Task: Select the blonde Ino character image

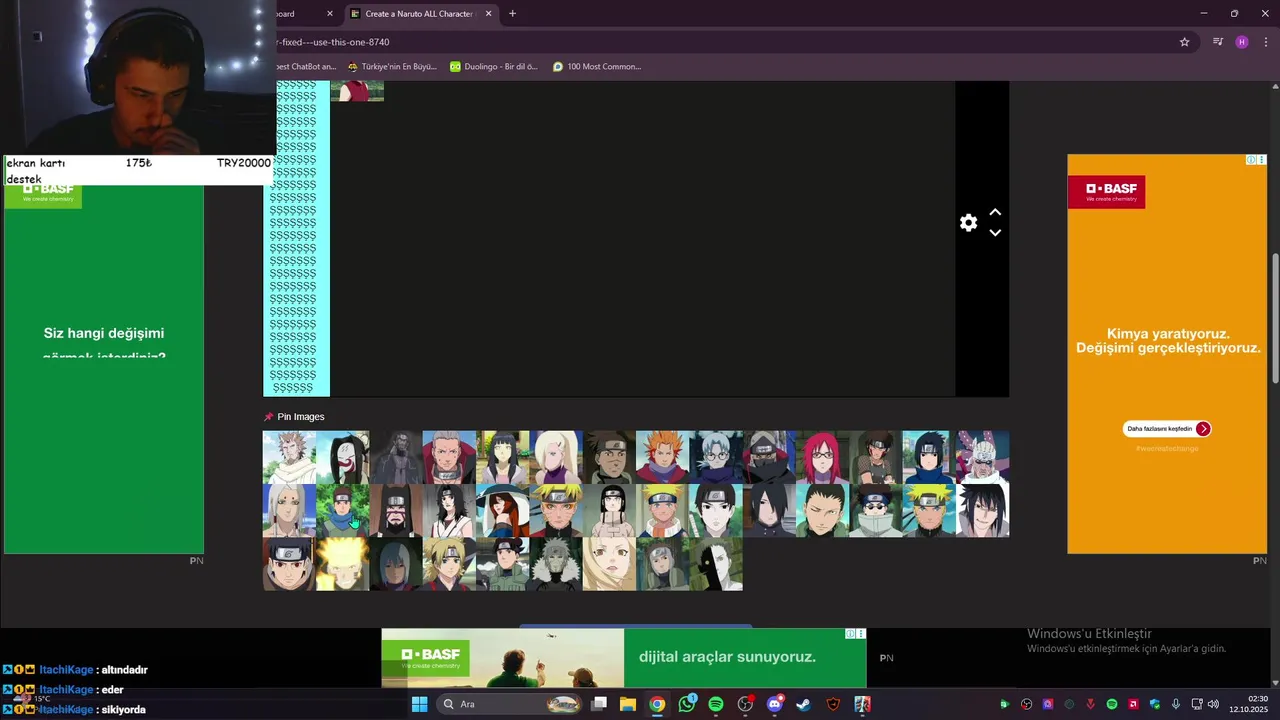Action: (x=556, y=457)
